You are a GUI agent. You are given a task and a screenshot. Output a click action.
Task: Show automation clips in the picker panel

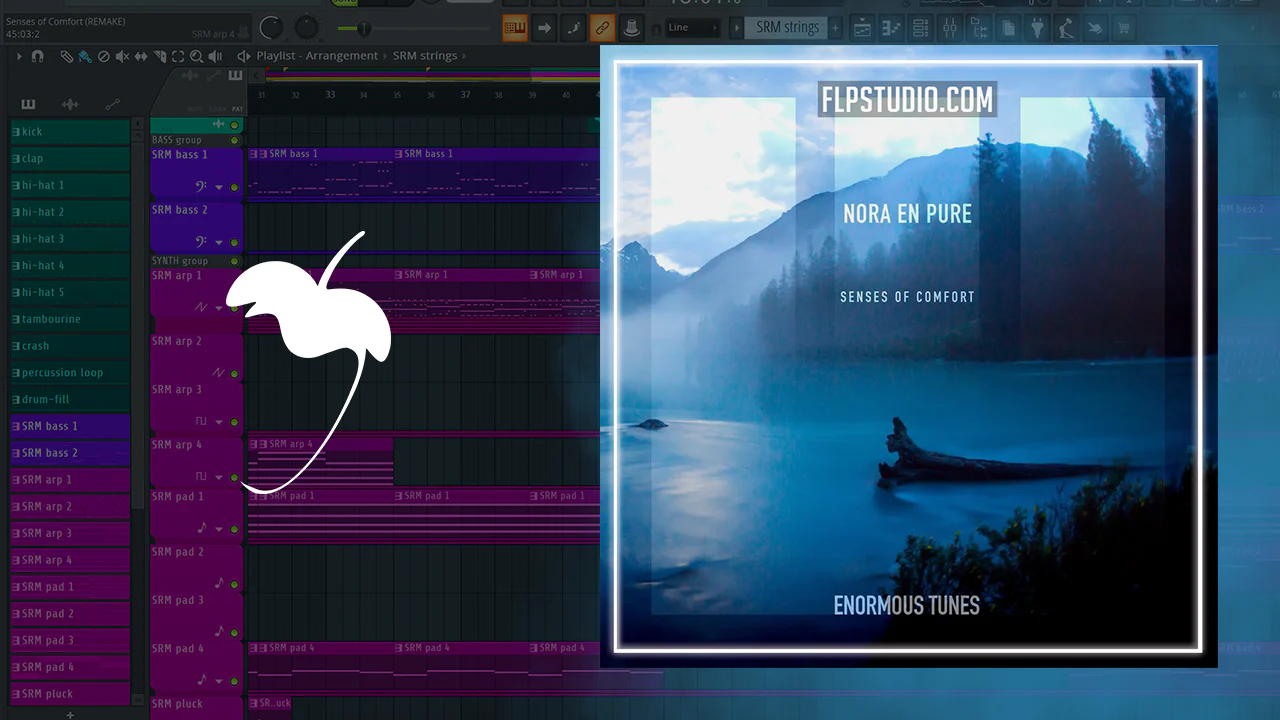coord(112,104)
